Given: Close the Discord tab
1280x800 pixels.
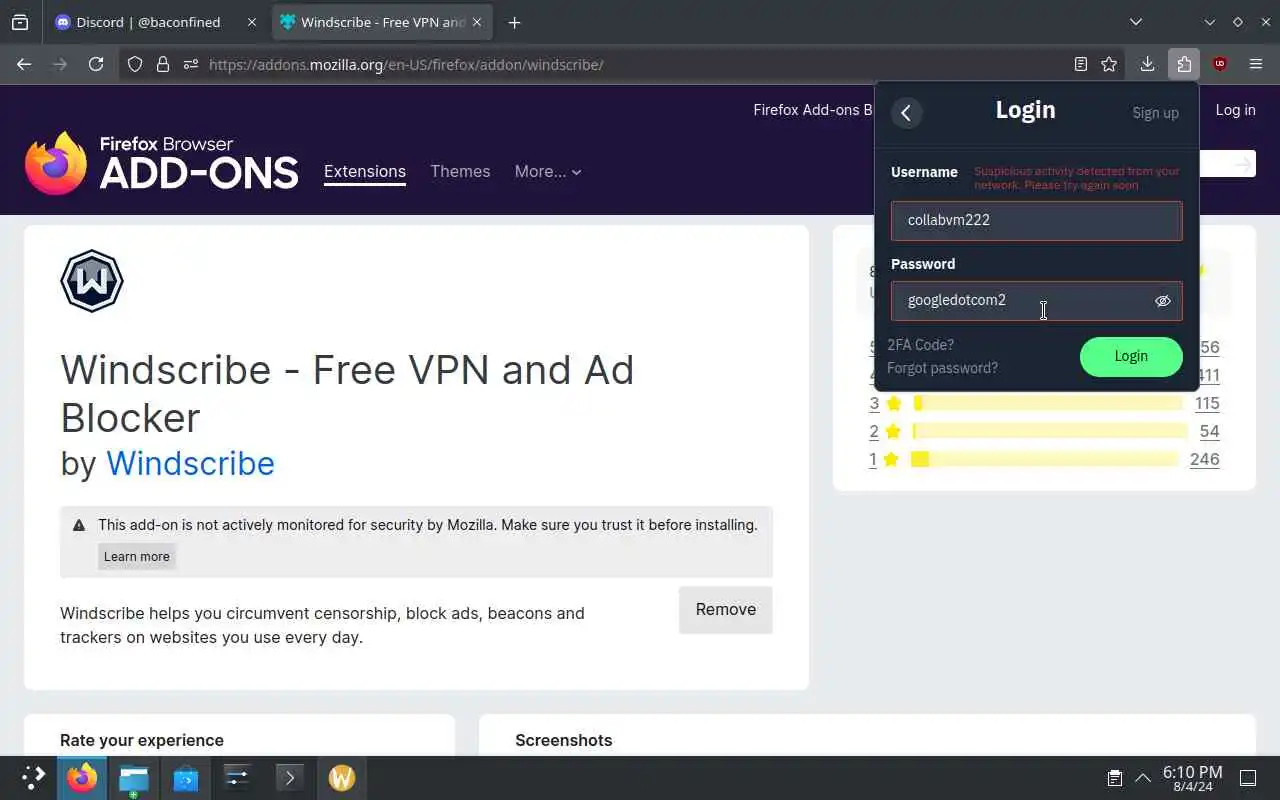Looking at the screenshot, I should [251, 22].
